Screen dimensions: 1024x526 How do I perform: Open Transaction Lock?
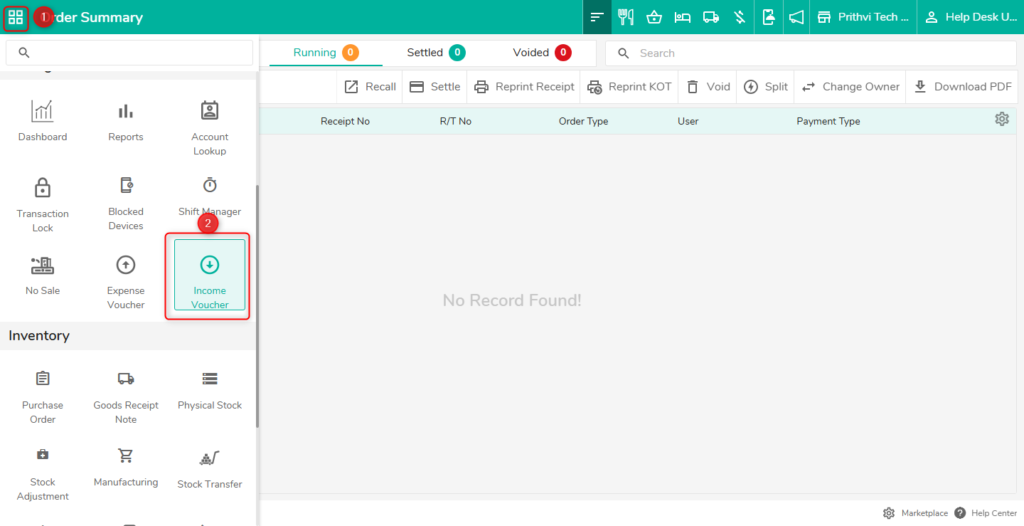point(42,204)
